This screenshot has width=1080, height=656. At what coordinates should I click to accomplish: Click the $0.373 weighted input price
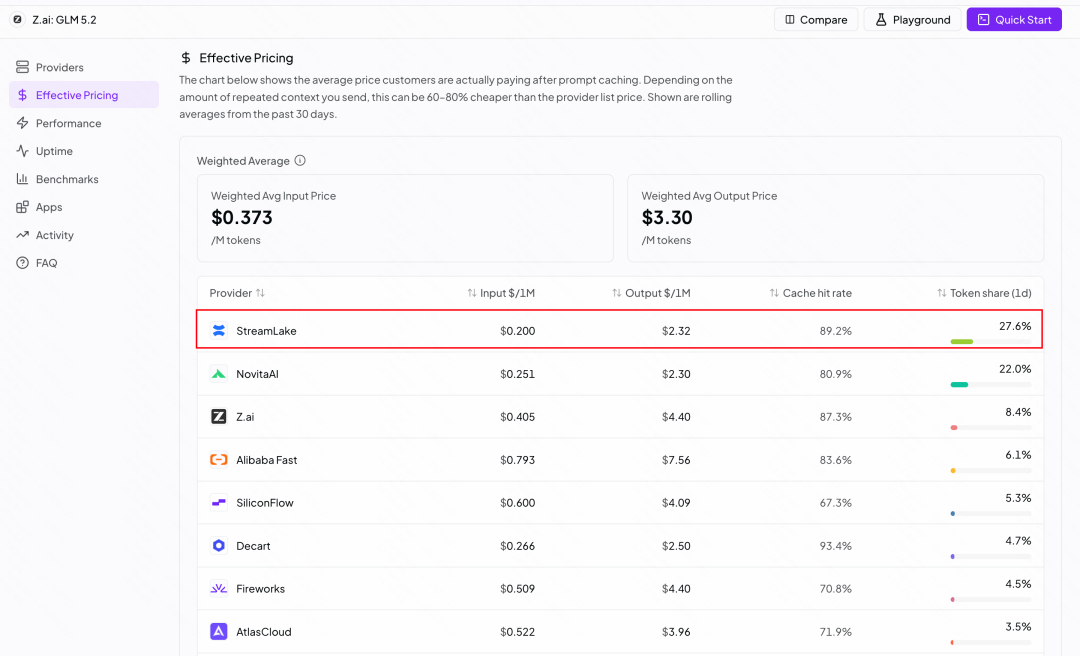click(x=242, y=218)
